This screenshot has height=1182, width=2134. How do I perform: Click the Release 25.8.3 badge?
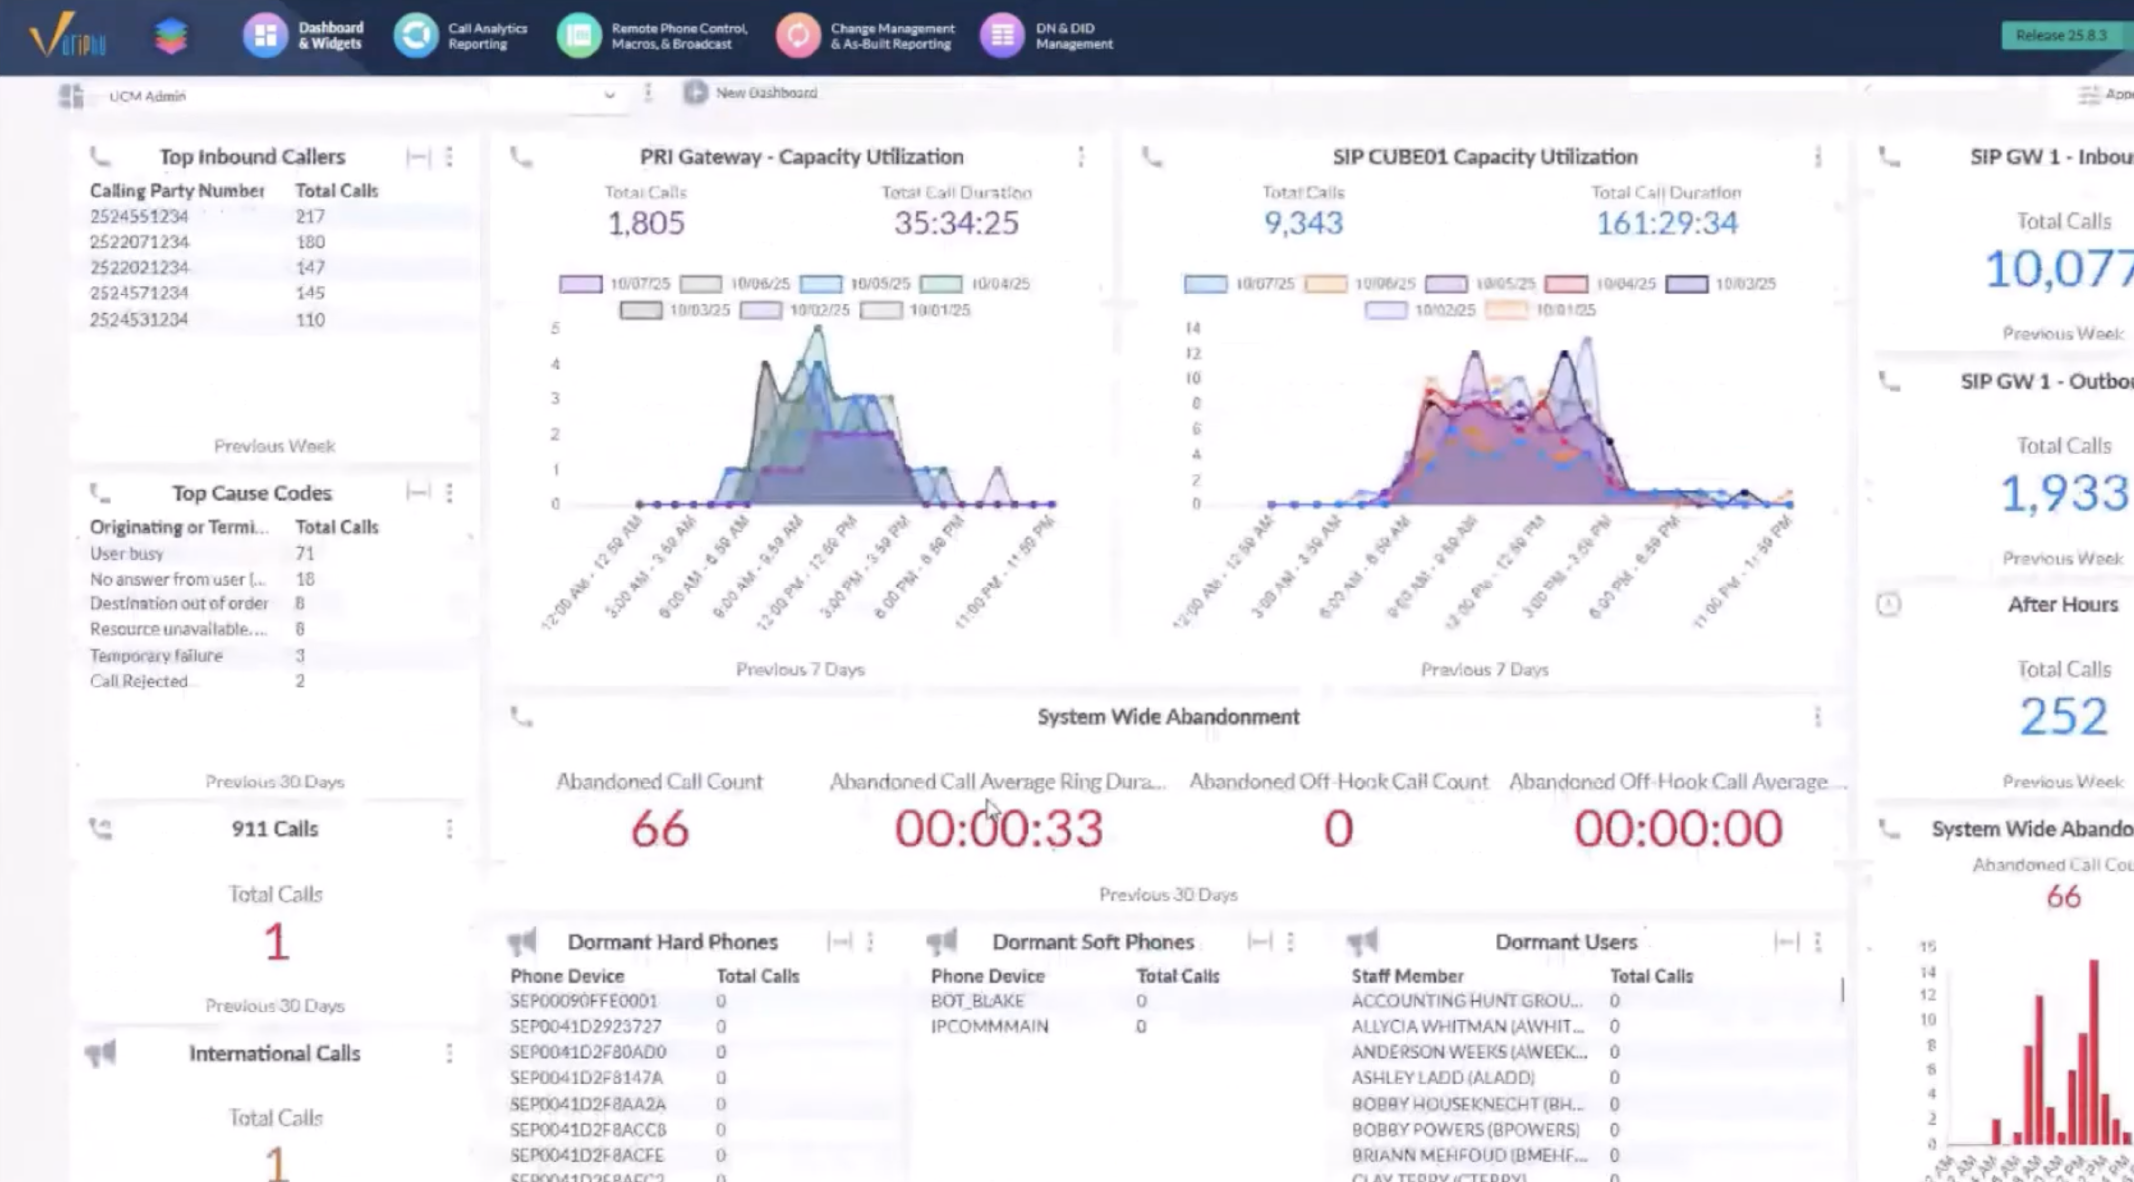[2060, 36]
